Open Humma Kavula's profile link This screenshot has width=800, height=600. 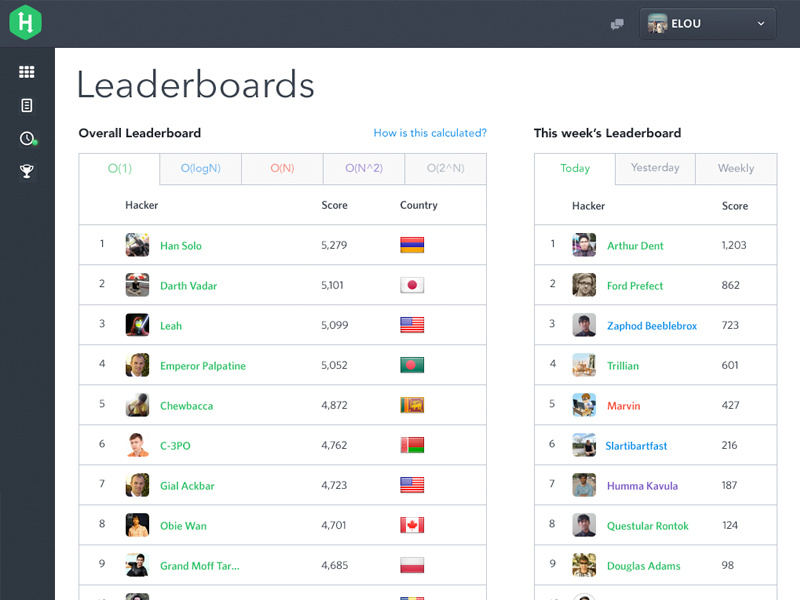642,486
